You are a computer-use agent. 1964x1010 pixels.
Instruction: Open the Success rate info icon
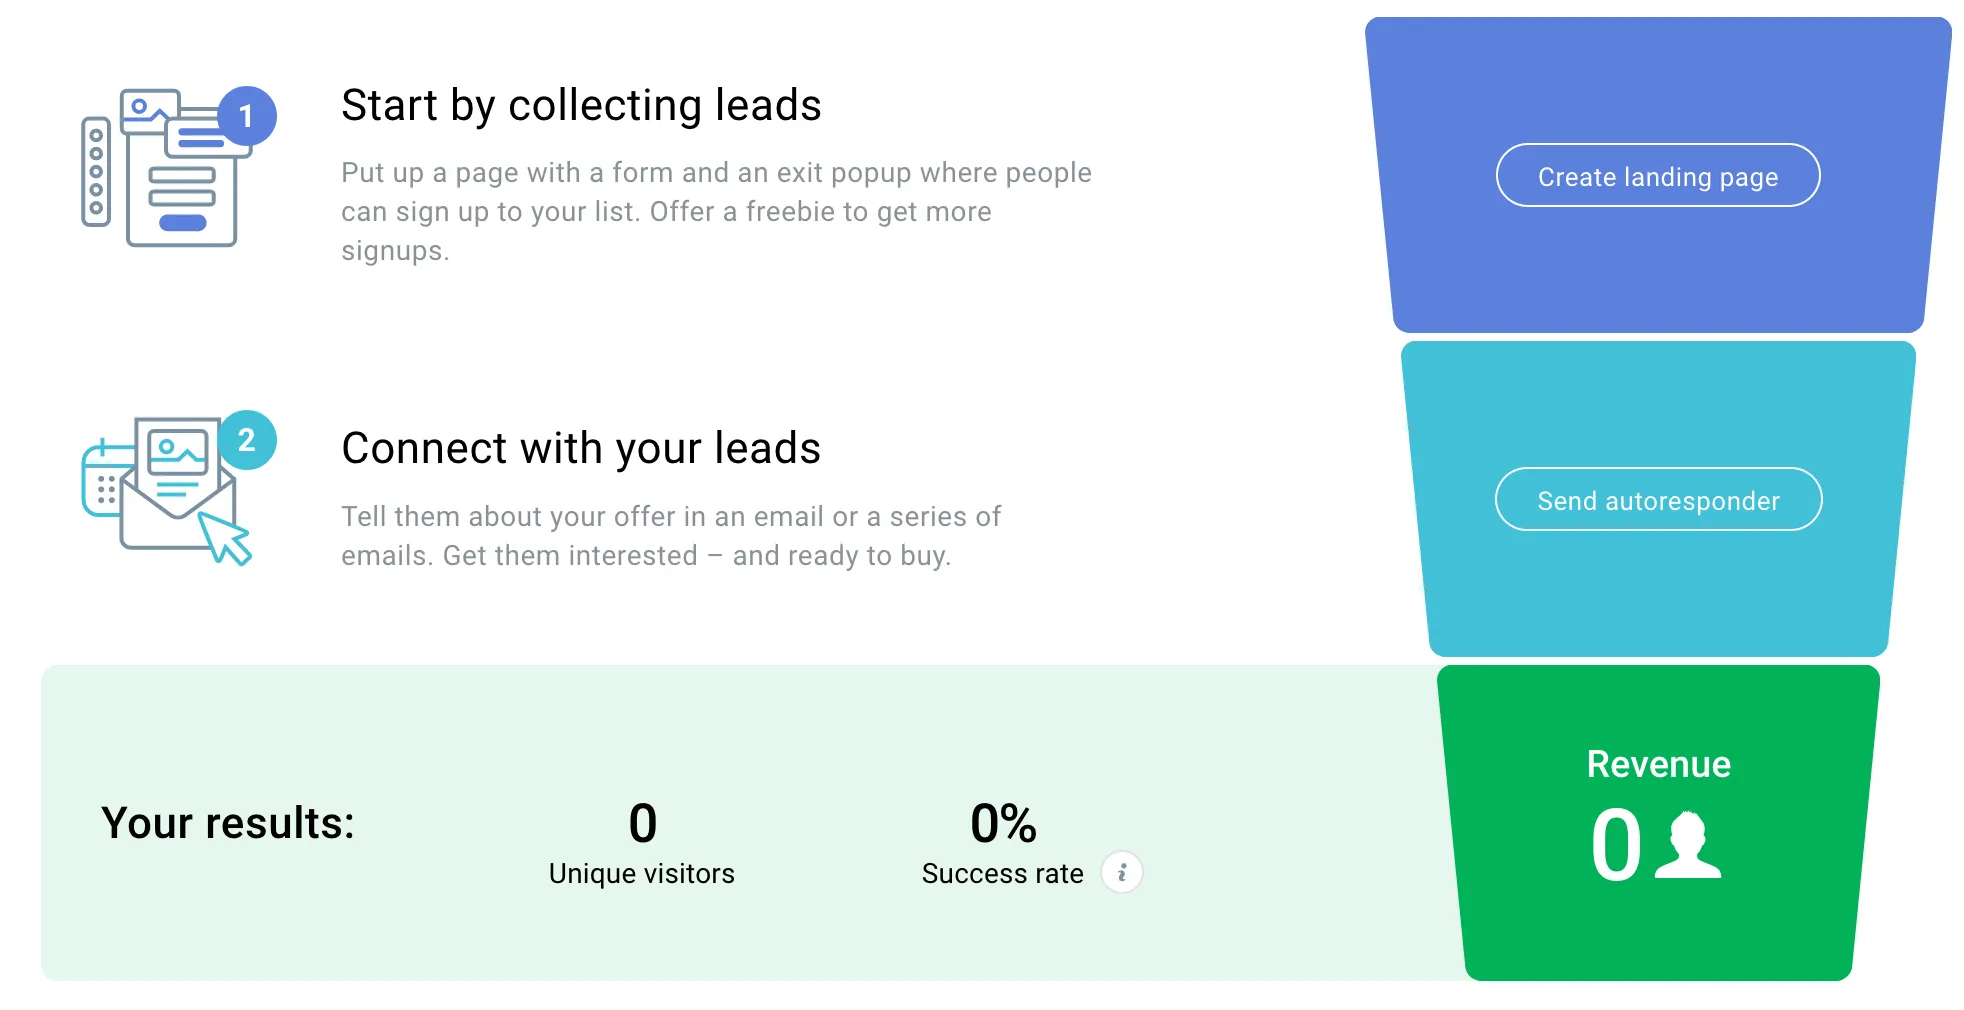(x=1122, y=873)
